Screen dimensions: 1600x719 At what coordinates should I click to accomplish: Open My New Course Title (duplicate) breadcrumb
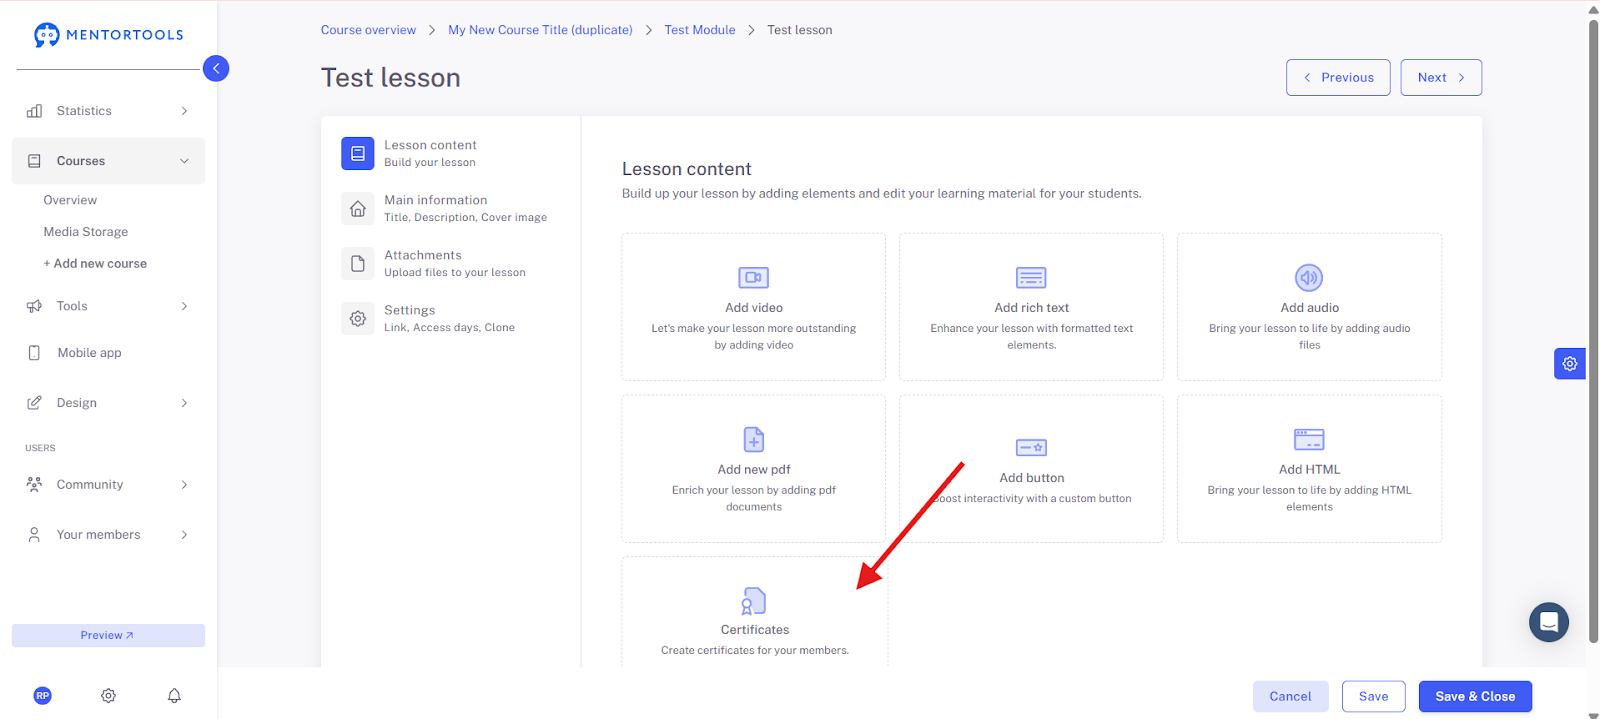[x=540, y=30]
